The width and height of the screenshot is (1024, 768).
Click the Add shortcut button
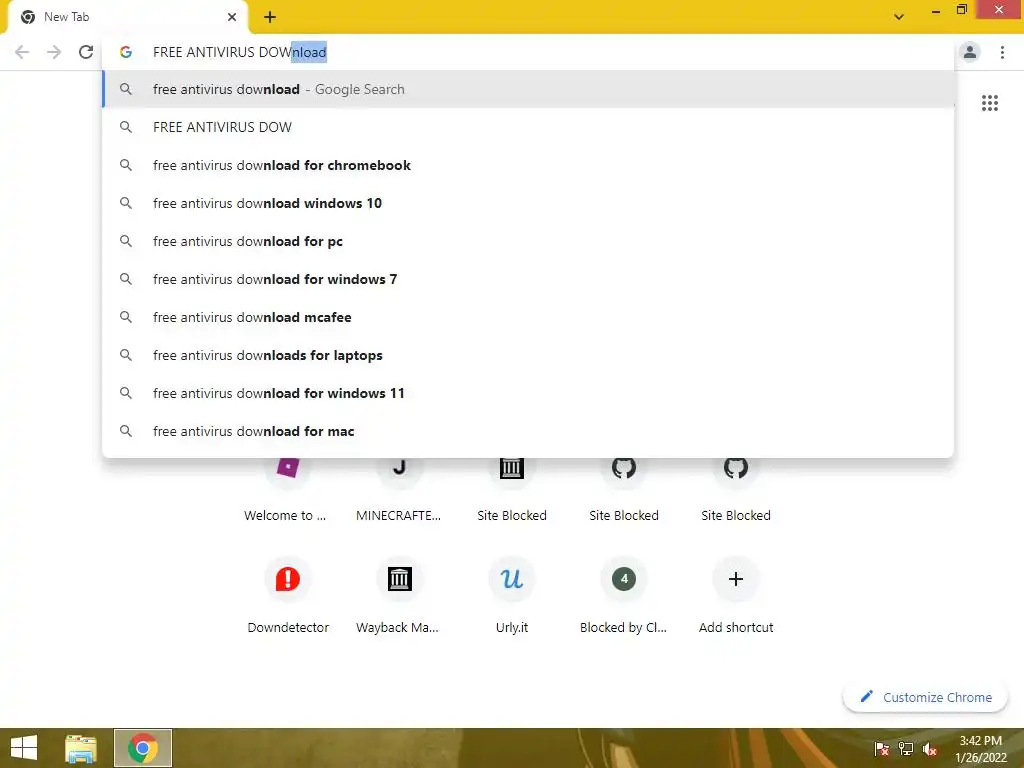(x=736, y=597)
